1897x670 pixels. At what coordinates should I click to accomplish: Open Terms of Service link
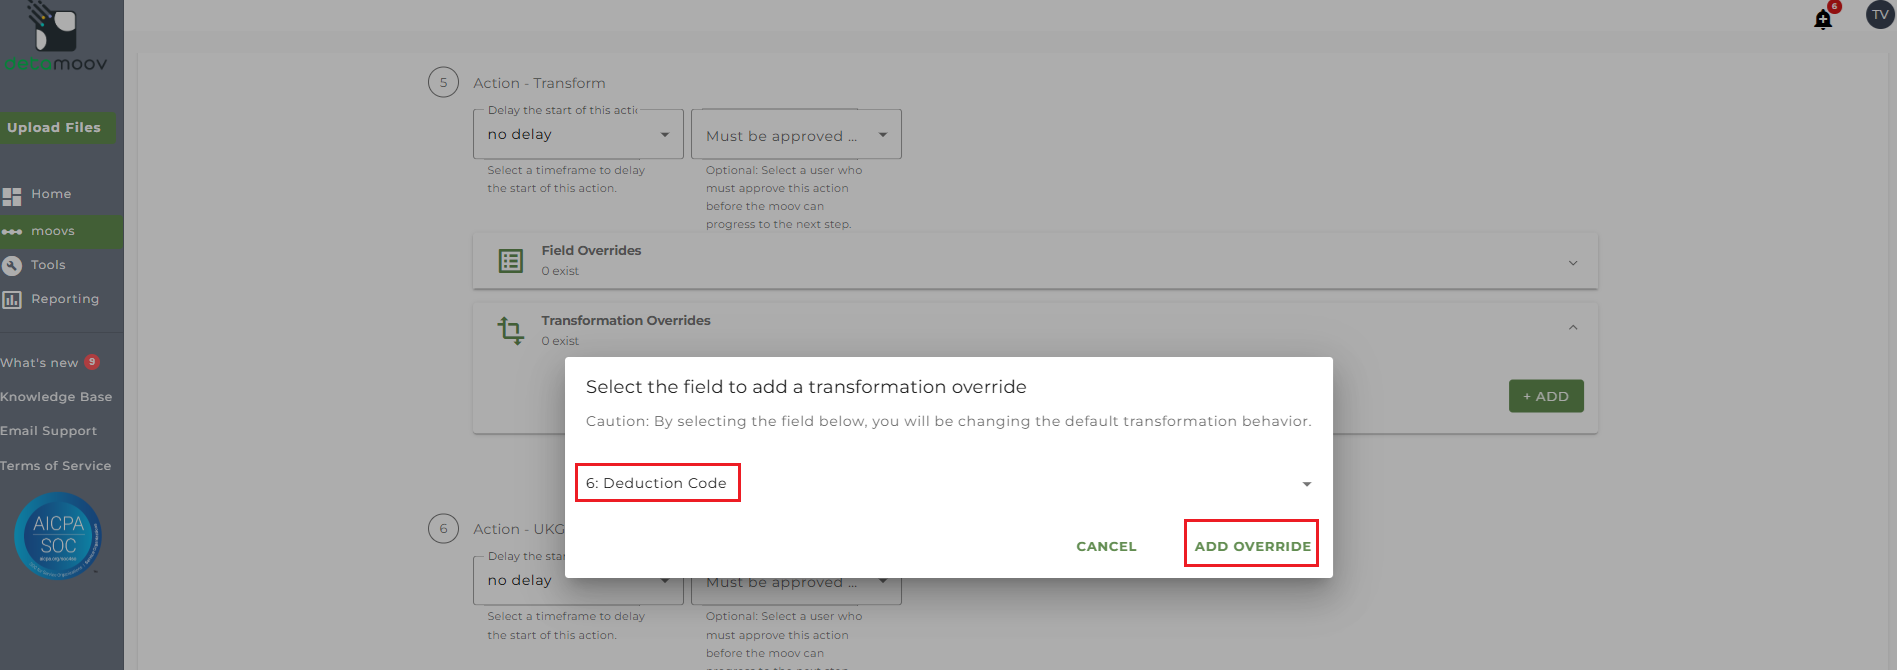coord(56,466)
